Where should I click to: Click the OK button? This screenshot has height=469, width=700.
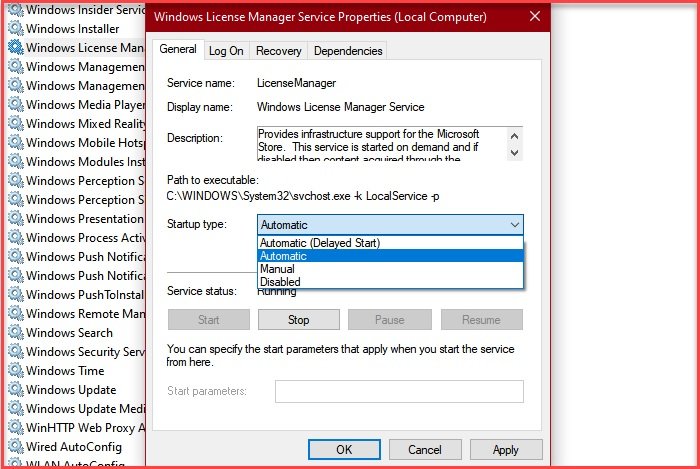pyautogui.click(x=344, y=450)
